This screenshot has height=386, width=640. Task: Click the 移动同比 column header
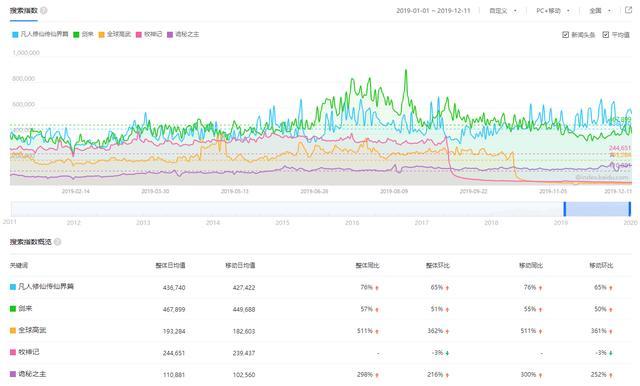tap(531, 265)
